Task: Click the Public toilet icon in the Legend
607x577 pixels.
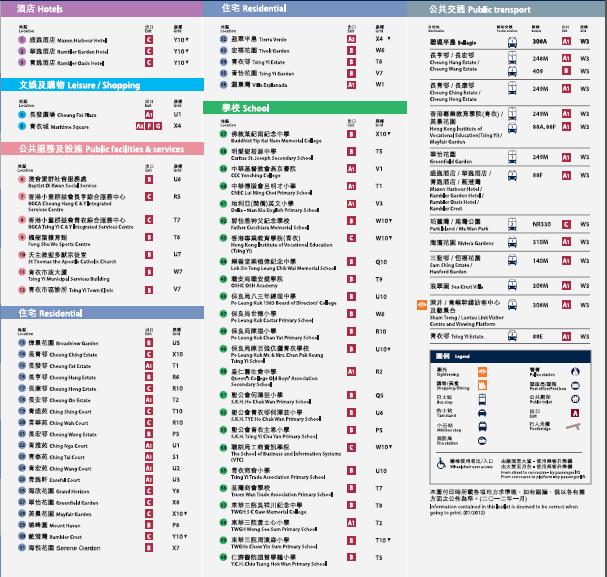Action: [x=575, y=399]
